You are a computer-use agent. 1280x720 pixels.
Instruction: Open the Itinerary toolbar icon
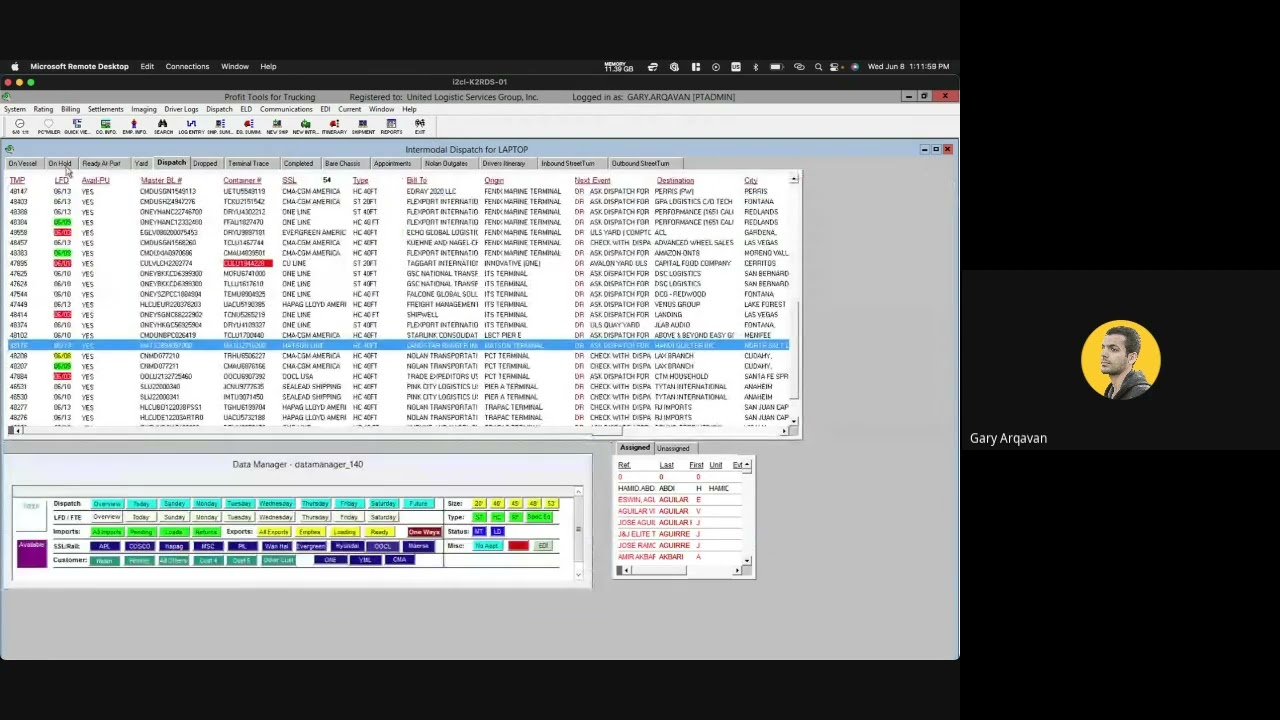coord(334,126)
